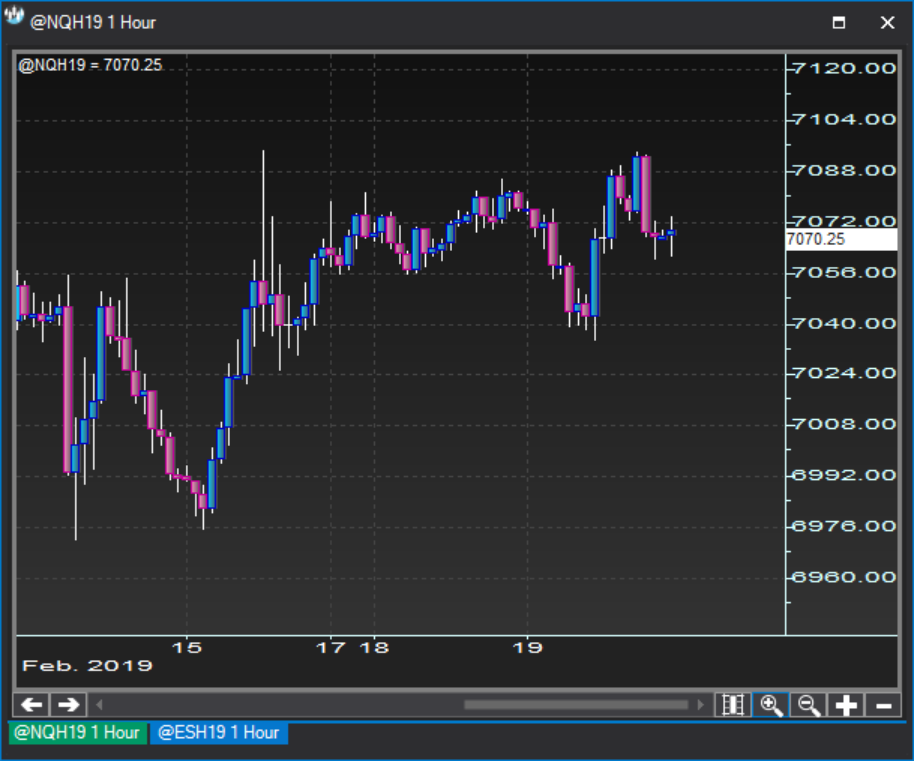Screen dimensions: 914x761
Task: Click the zoom out magnifier icon
Action: point(808,705)
